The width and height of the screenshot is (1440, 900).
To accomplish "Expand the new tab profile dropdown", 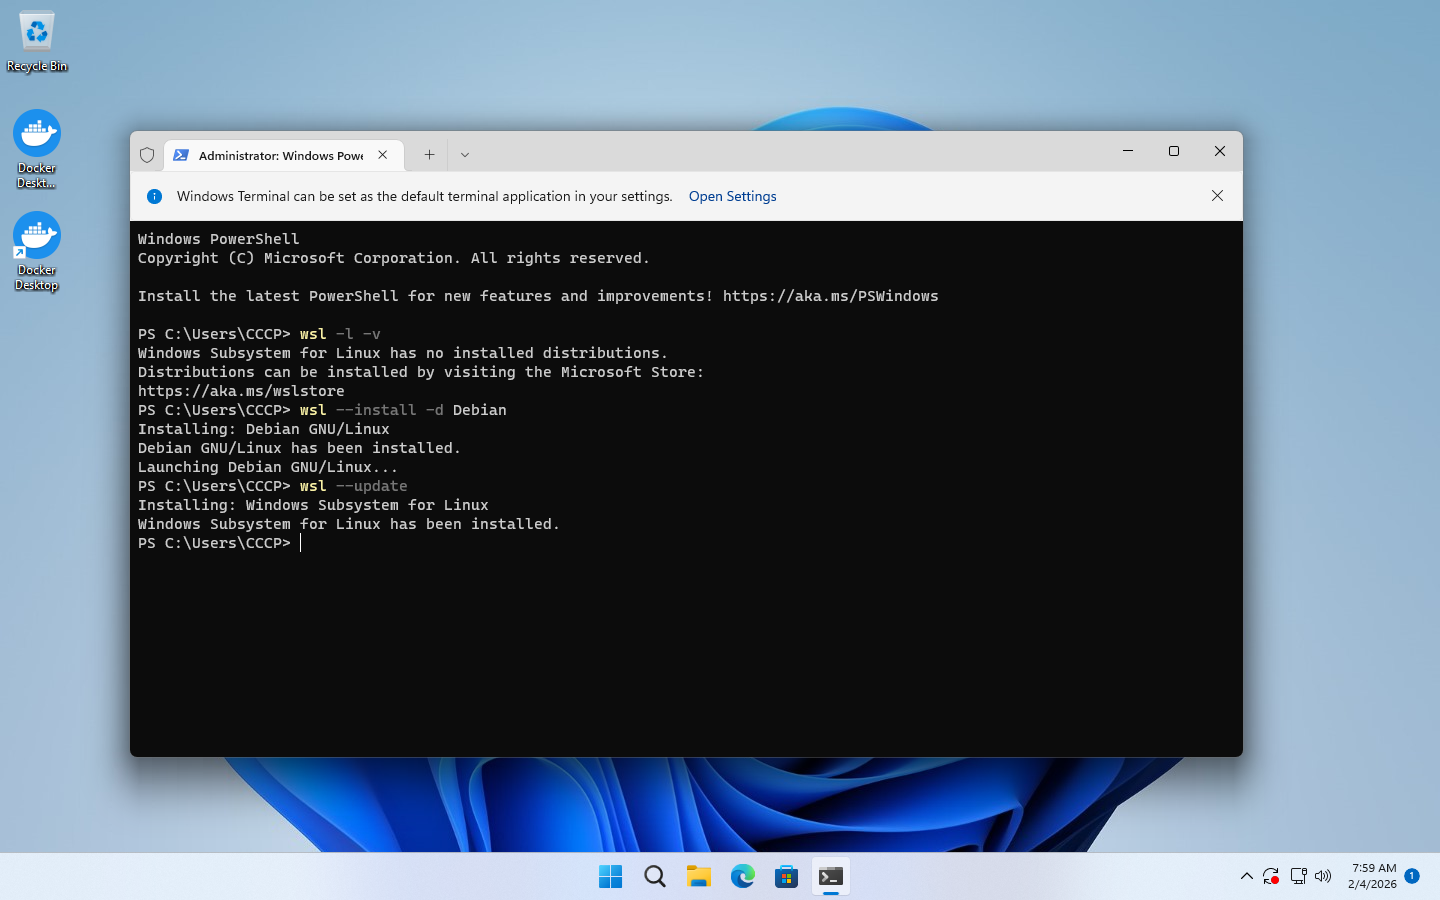I will 465,155.
